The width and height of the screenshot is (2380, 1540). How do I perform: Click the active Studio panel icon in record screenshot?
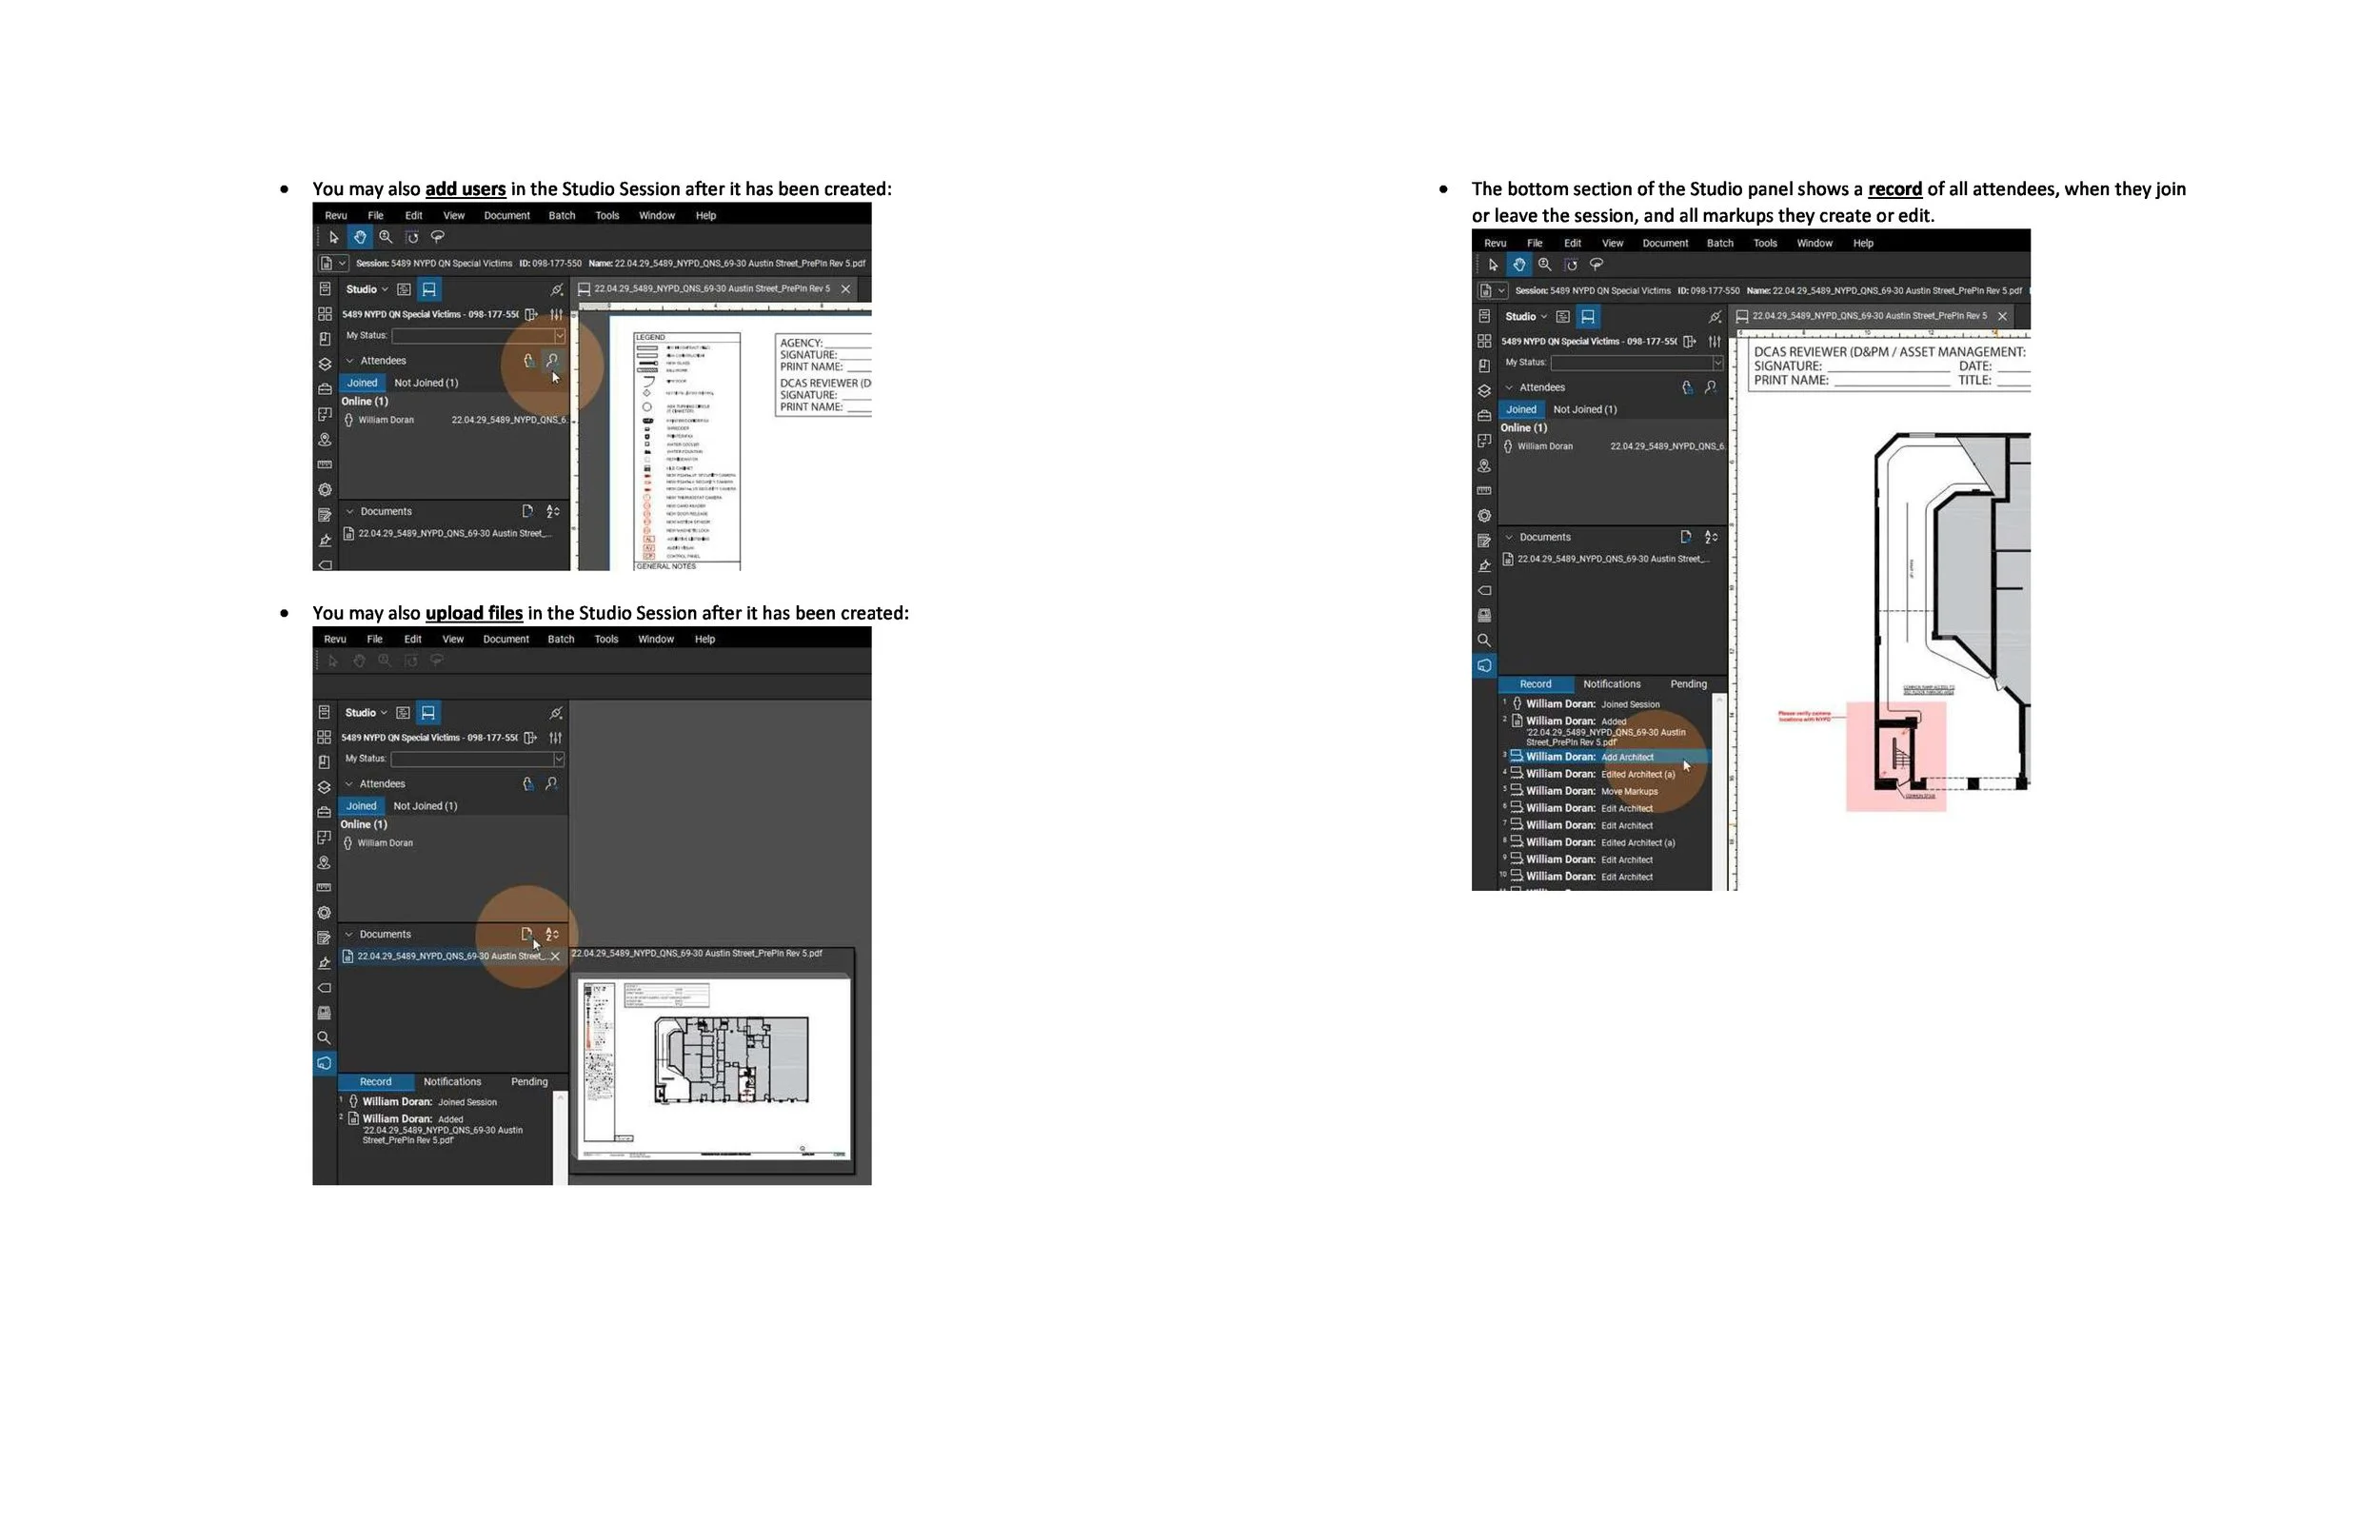click(x=1484, y=665)
